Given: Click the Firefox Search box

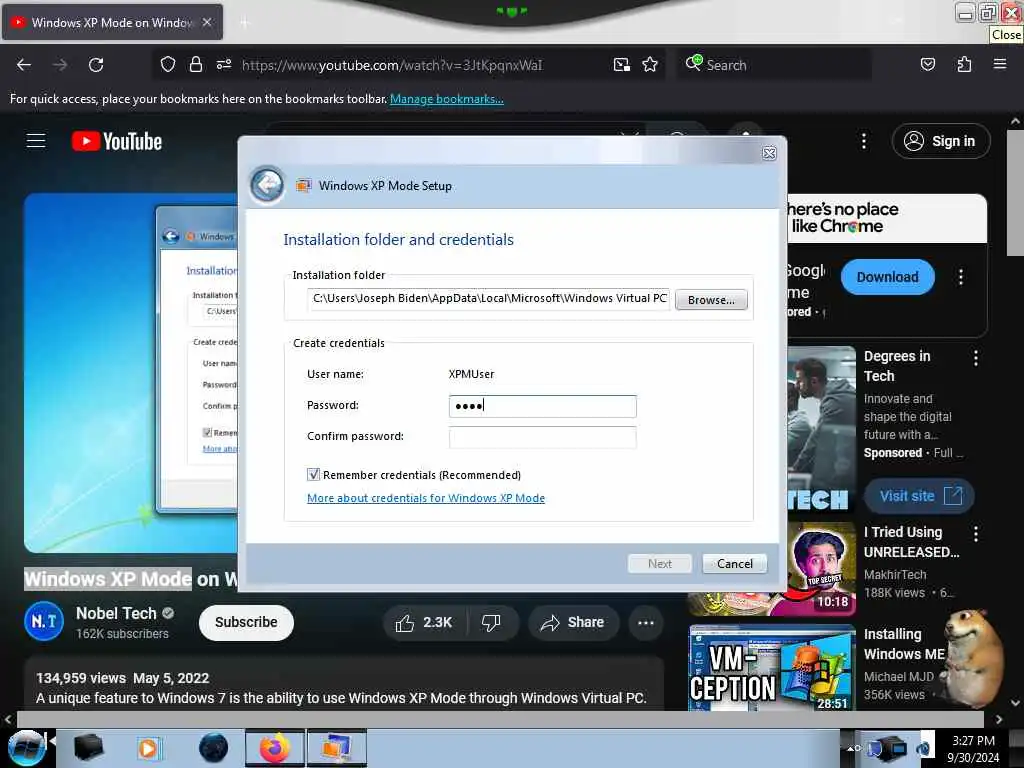Looking at the screenshot, I should (774, 65).
